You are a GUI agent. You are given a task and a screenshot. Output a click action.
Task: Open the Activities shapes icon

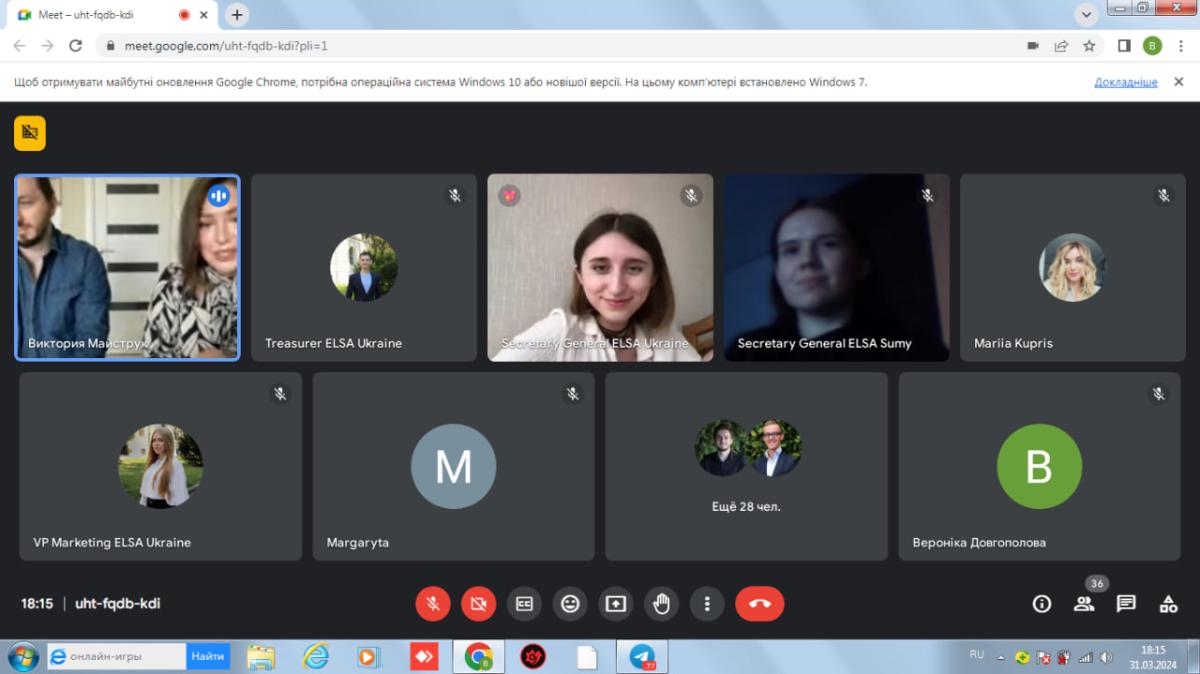coord(1168,604)
